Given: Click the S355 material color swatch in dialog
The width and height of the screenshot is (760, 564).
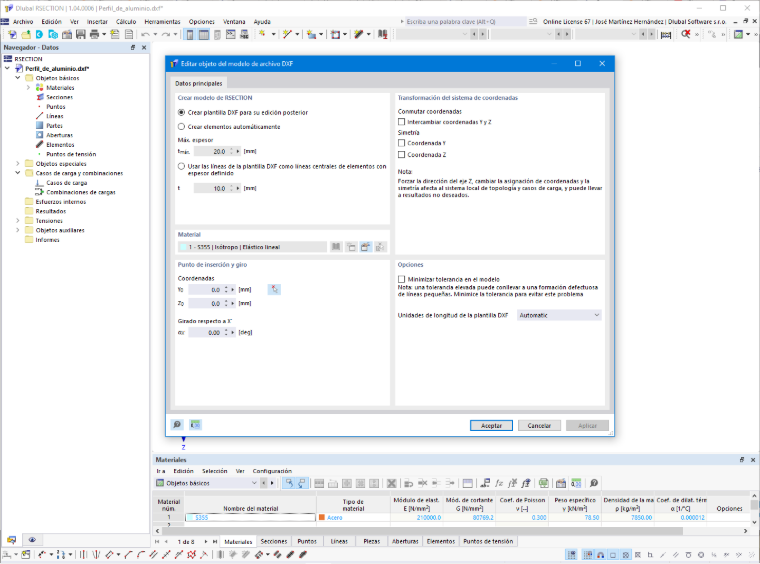Looking at the screenshot, I should pos(183,247).
